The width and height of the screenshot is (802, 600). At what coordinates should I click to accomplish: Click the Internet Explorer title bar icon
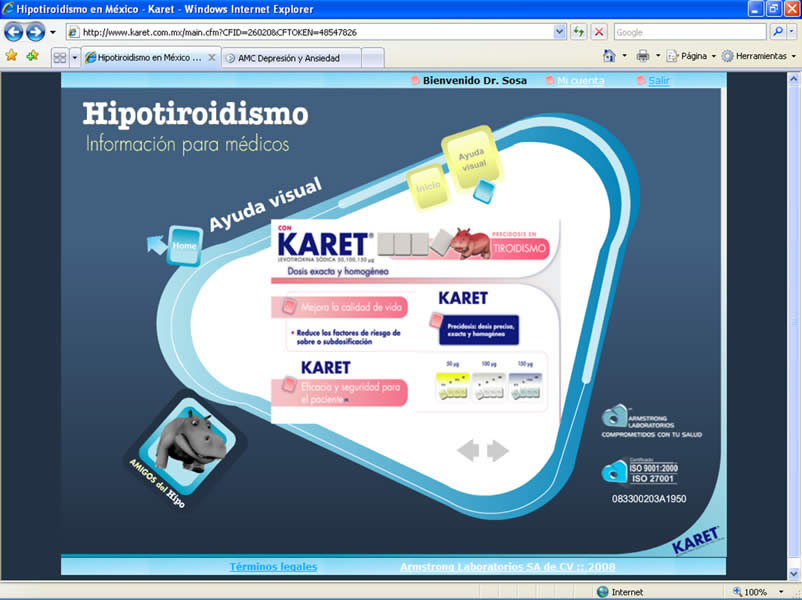point(8,9)
